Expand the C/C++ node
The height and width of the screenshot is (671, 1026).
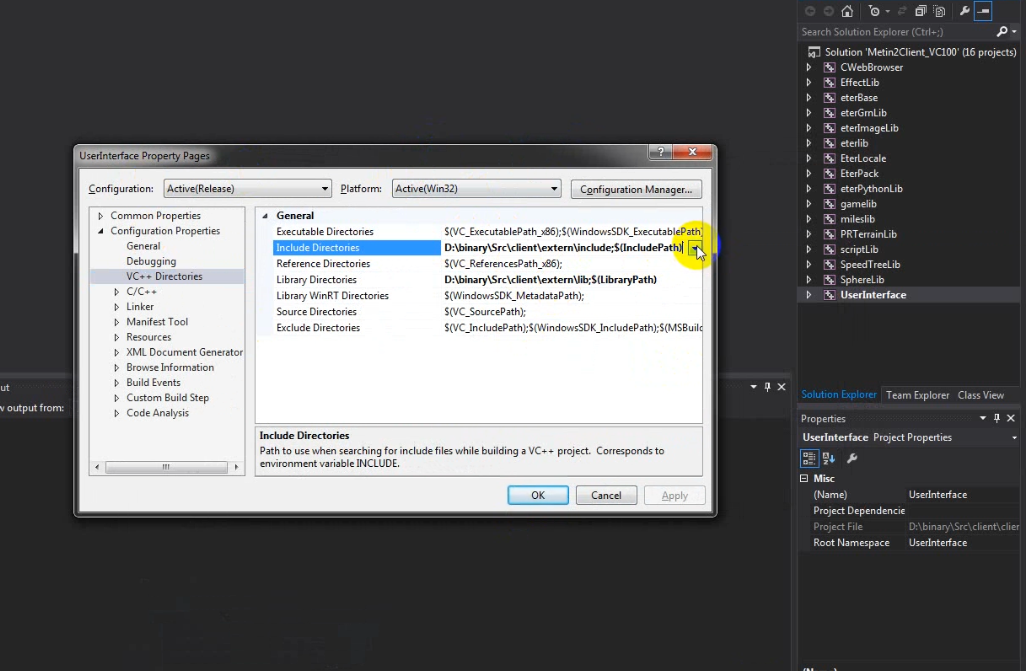(116, 292)
